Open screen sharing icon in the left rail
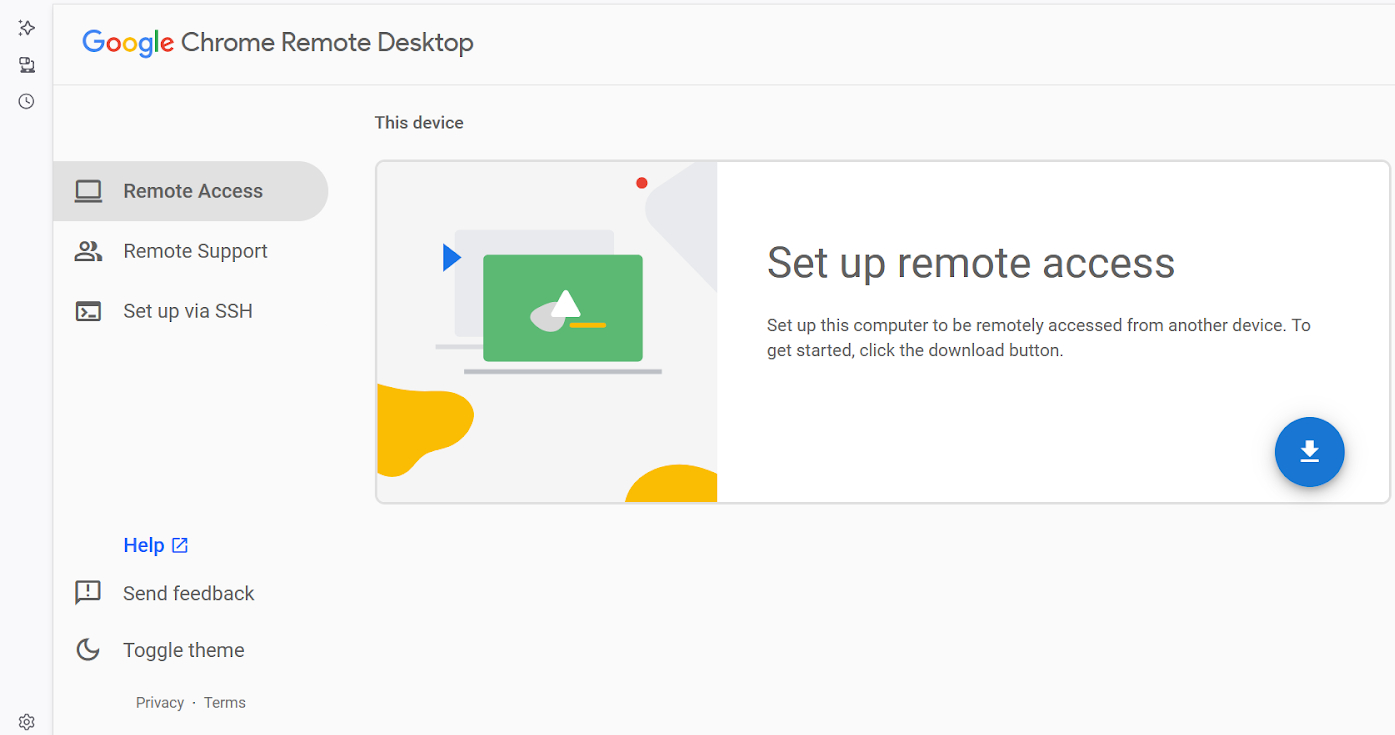This screenshot has width=1395, height=735. coord(26,64)
